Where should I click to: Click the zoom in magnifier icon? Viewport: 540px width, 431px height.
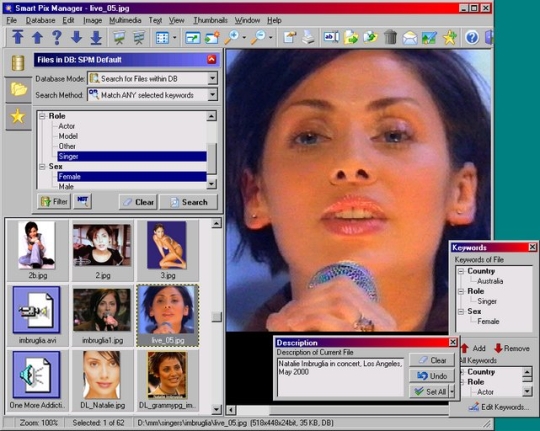click(232, 37)
